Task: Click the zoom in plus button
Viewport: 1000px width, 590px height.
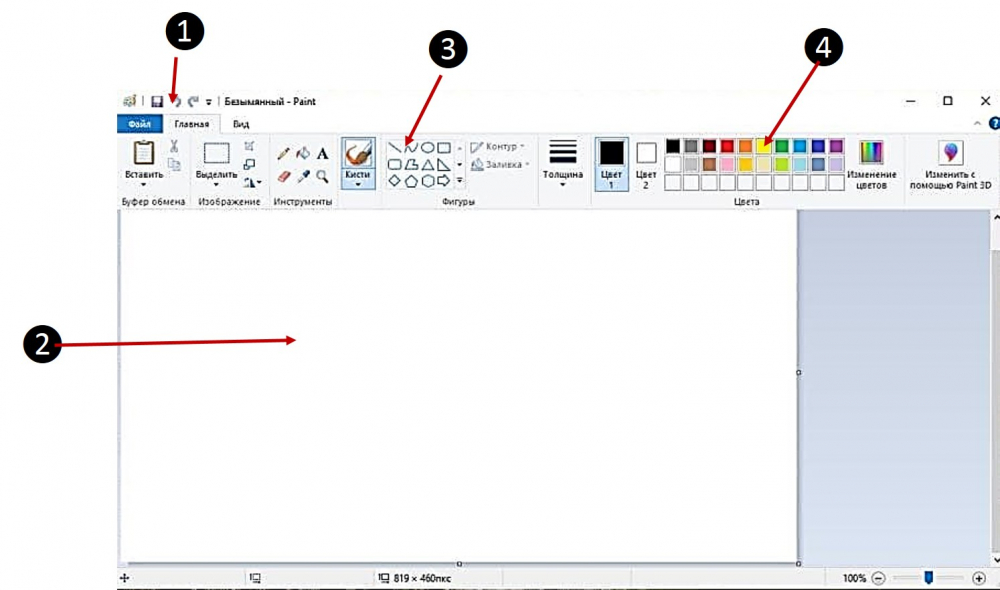Action: click(x=978, y=578)
